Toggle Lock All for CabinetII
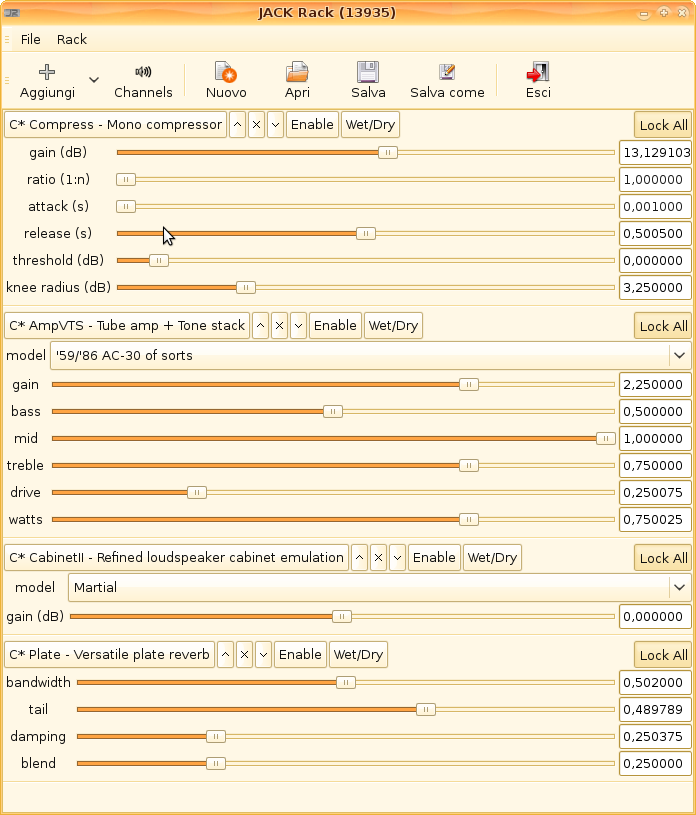Viewport: 696px width, 815px height. pyautogui.click(x=663, y=558)
